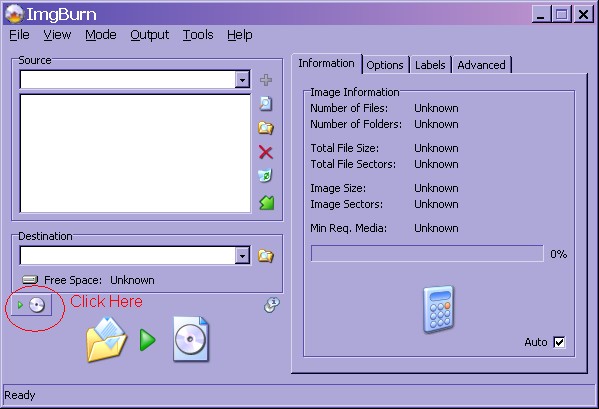Click the red X remove item icon
The width and height of the screenshot is (599, 409).
pos(266,152)
